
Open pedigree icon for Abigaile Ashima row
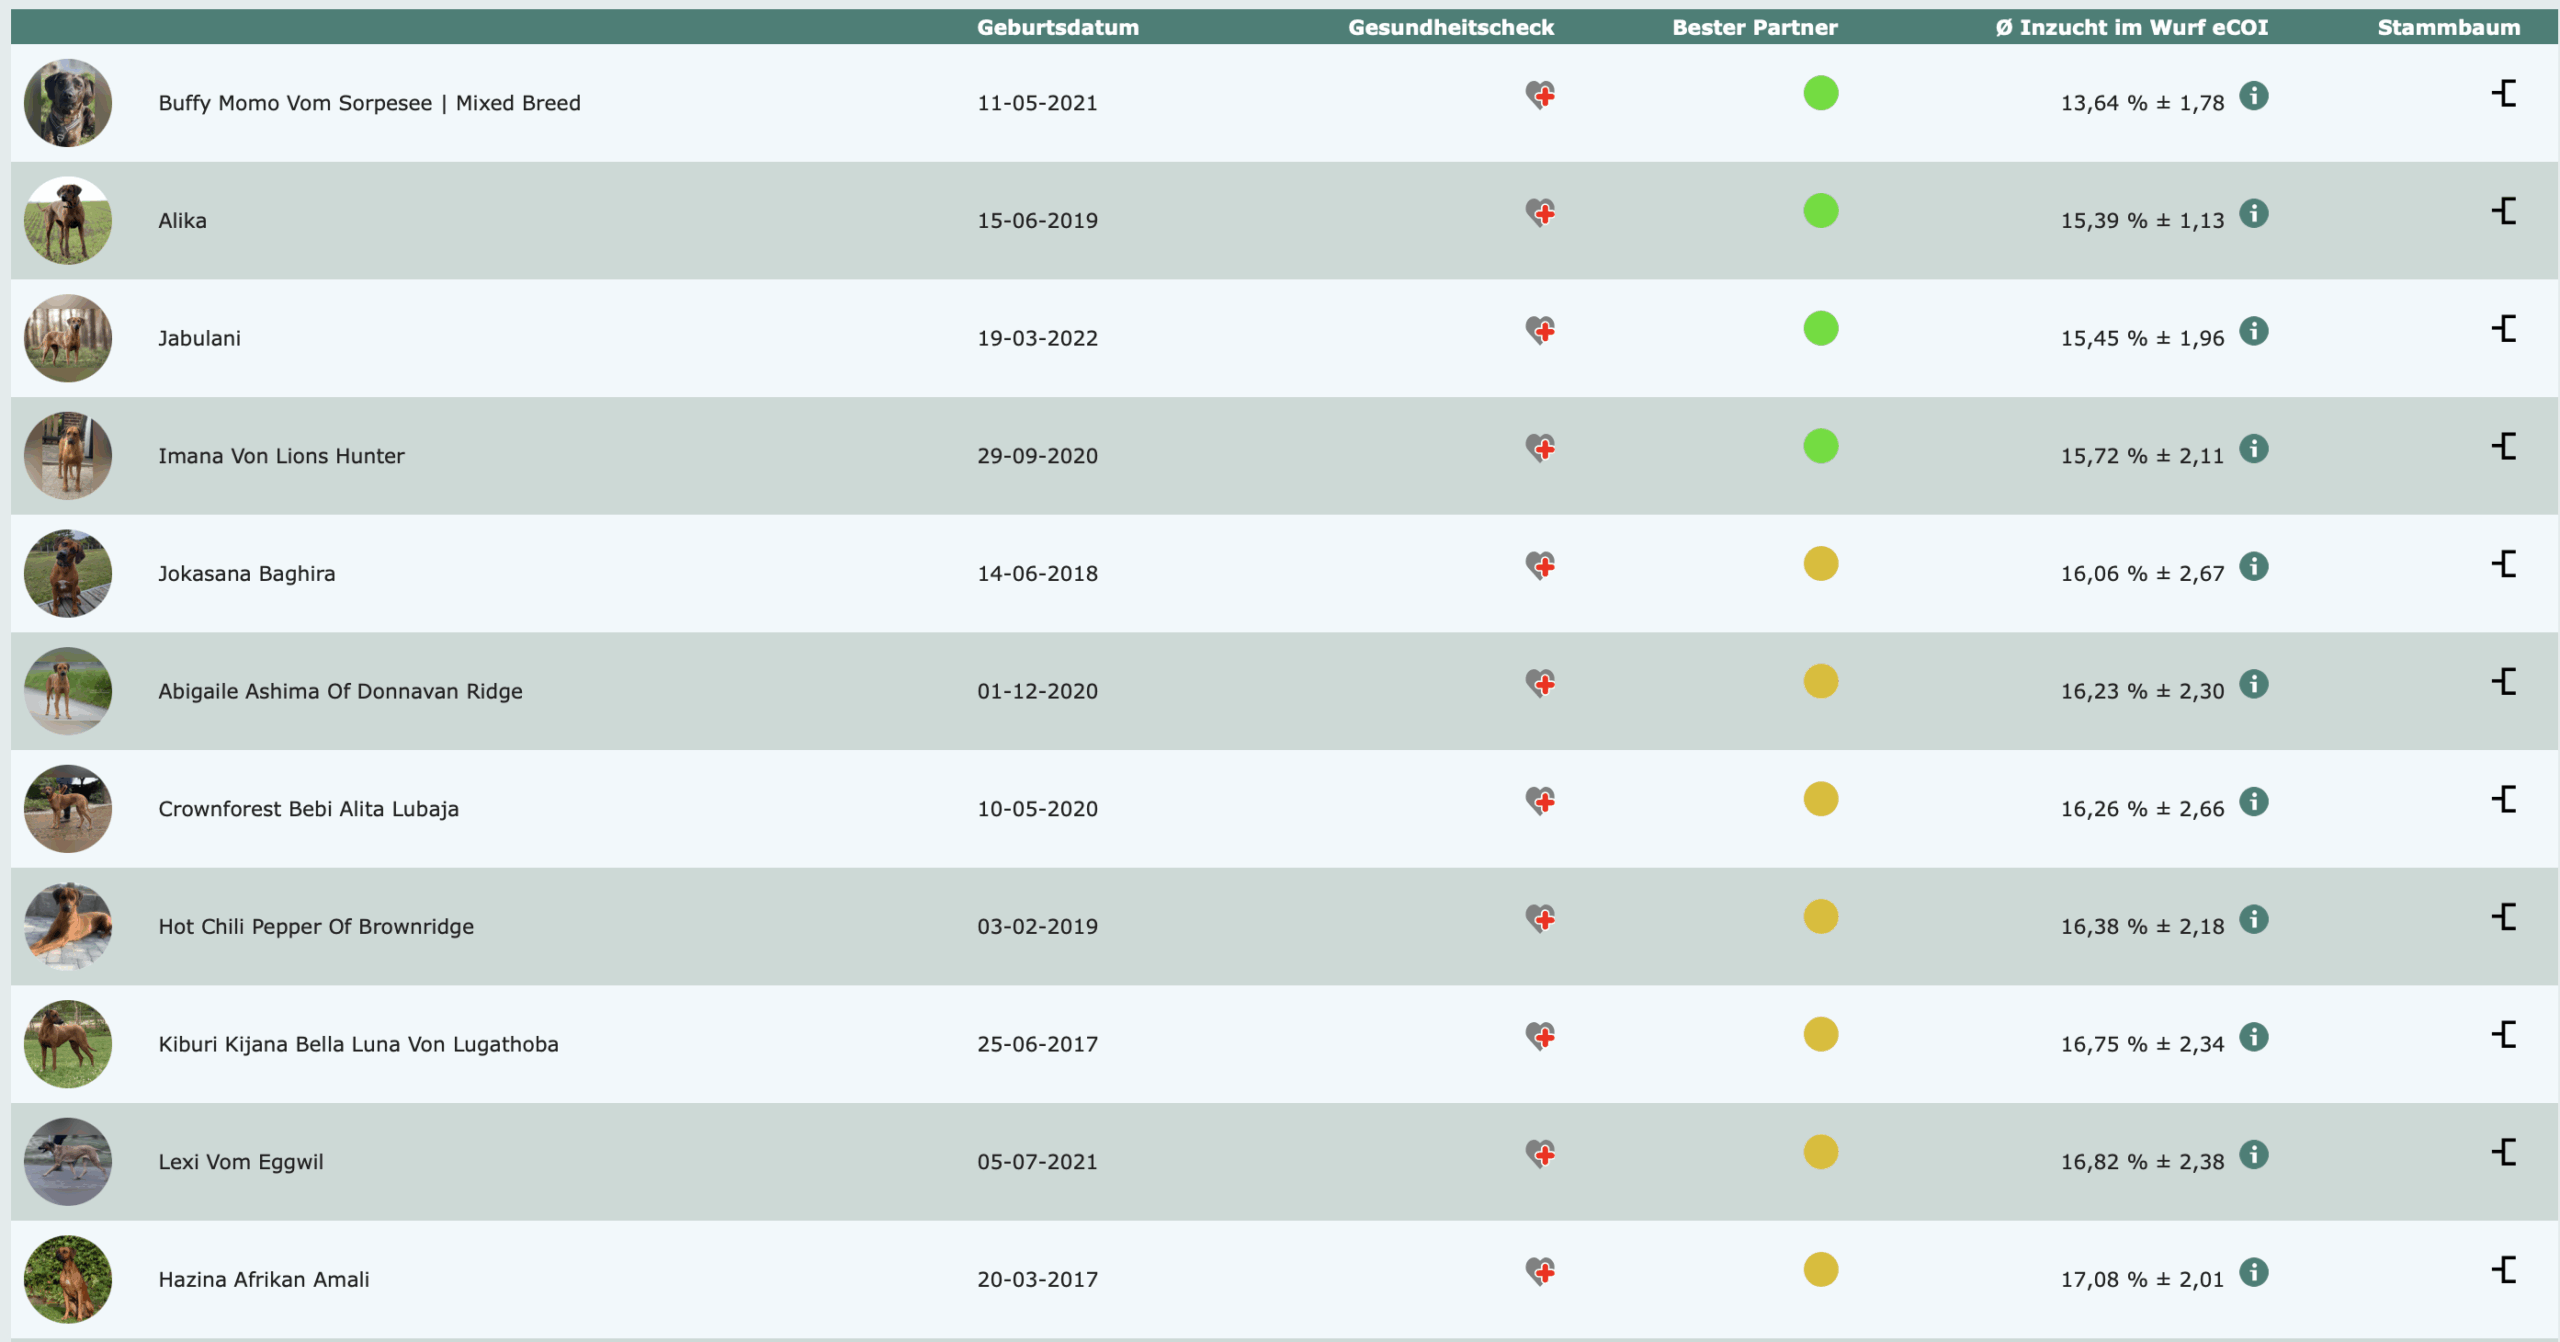[x=2504, y=682]
